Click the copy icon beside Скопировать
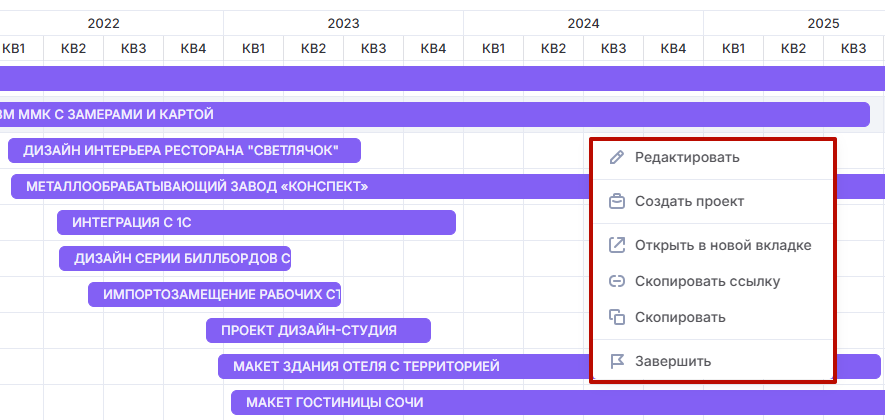The image size is (885, 420). click(617, 317)
